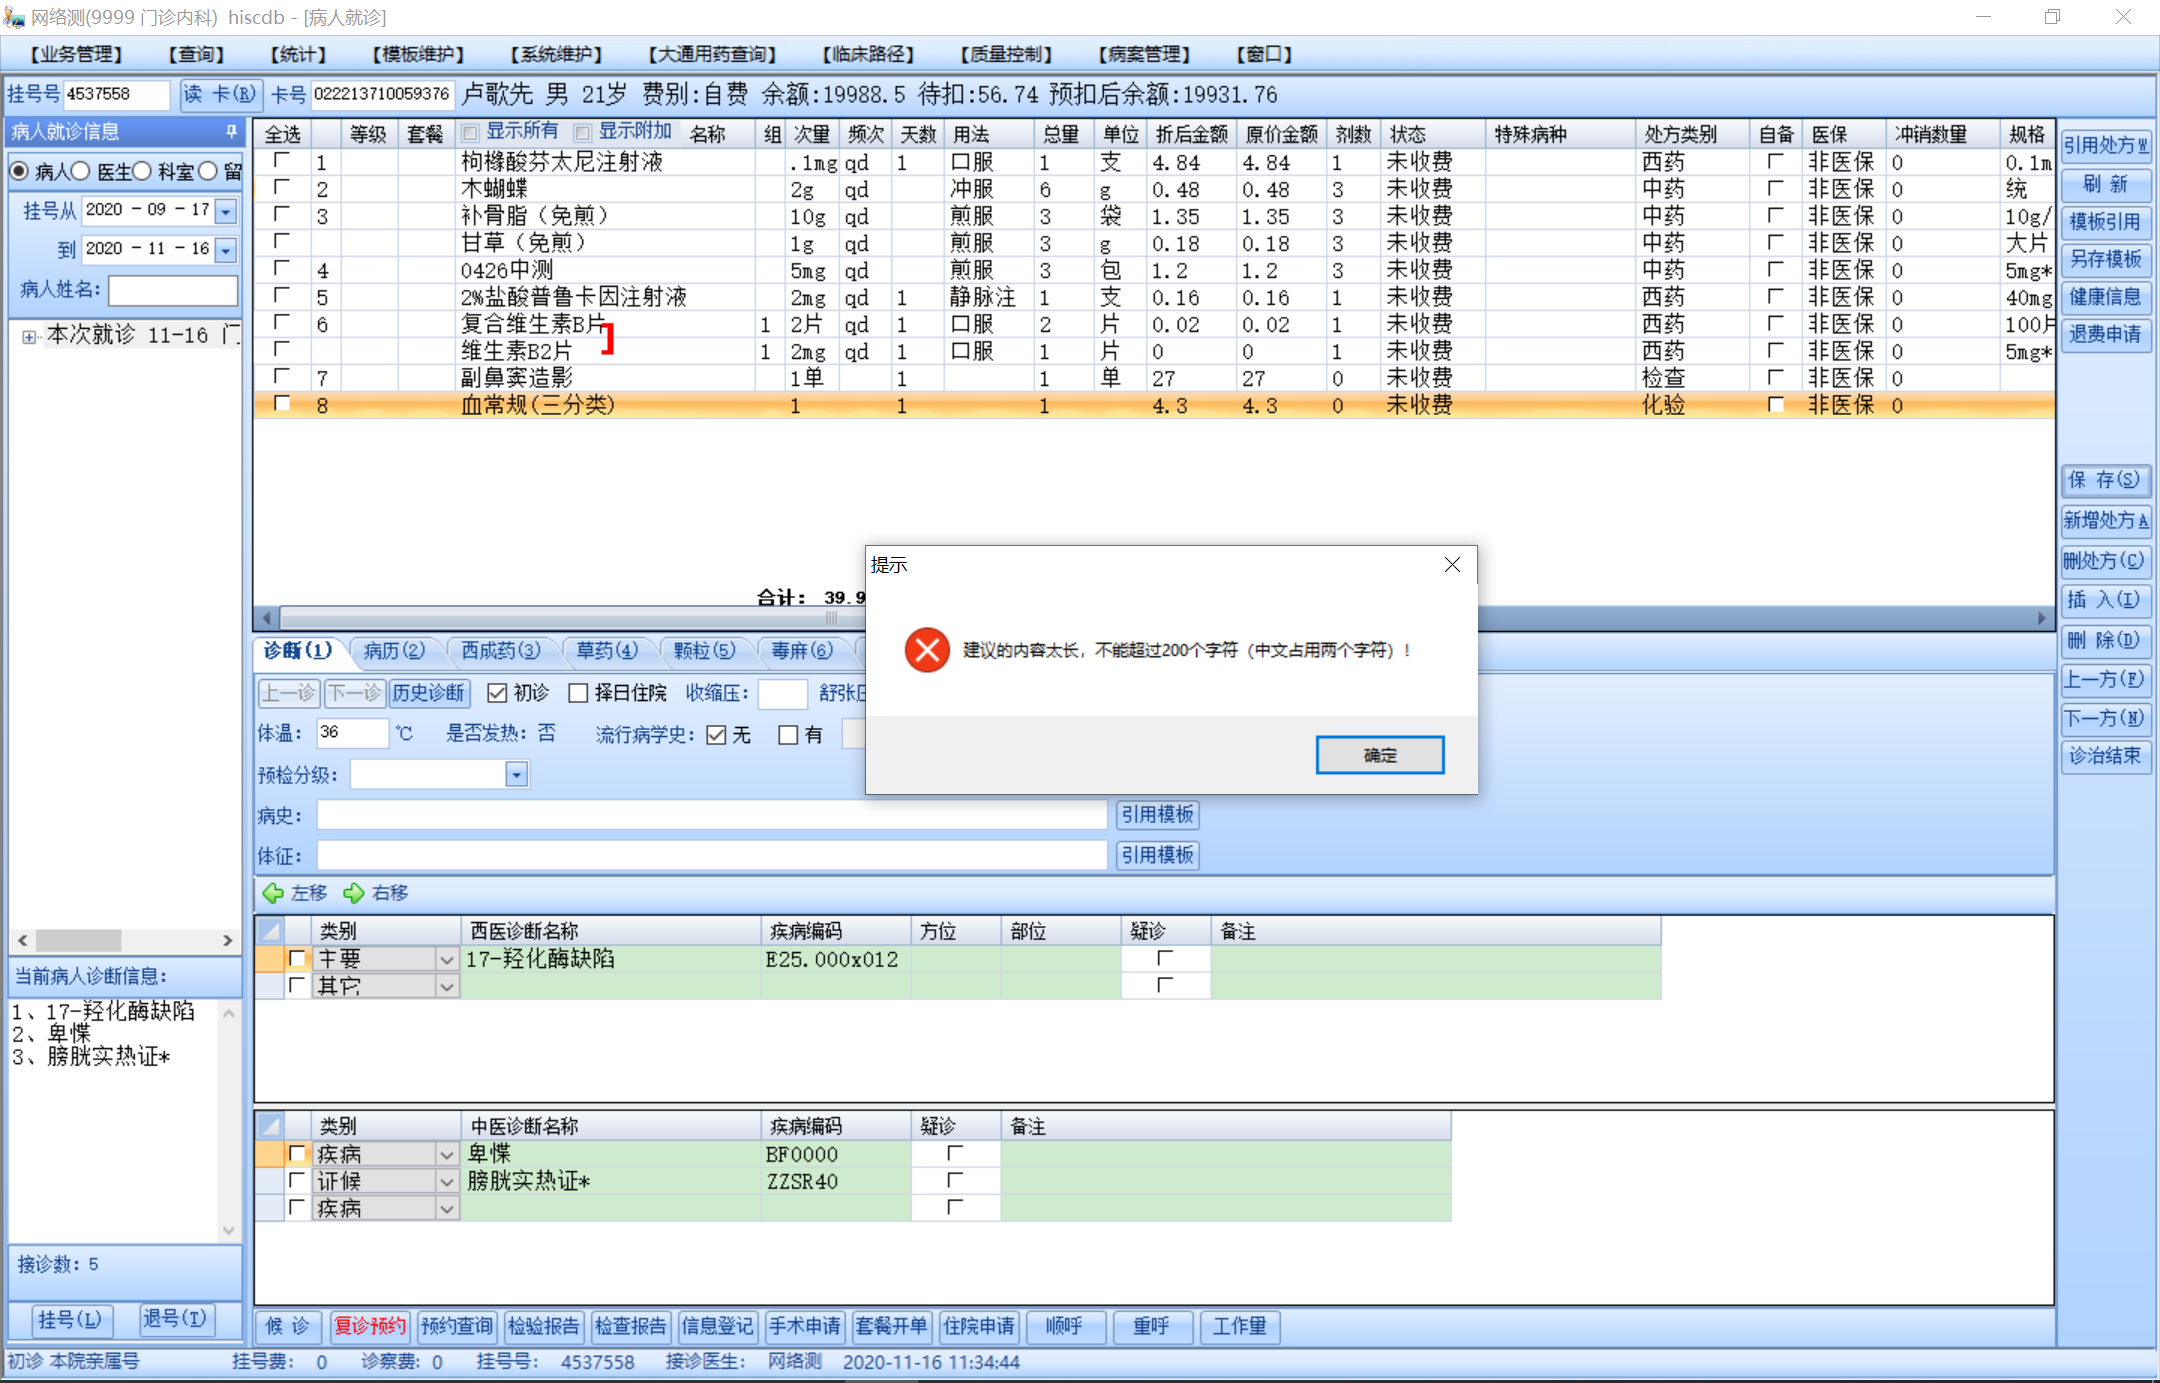The image size is (2160, 1383).
Task: Click the left sidebar scroll-left arrow
Action: pyautogui.click(x=23, y=940)
